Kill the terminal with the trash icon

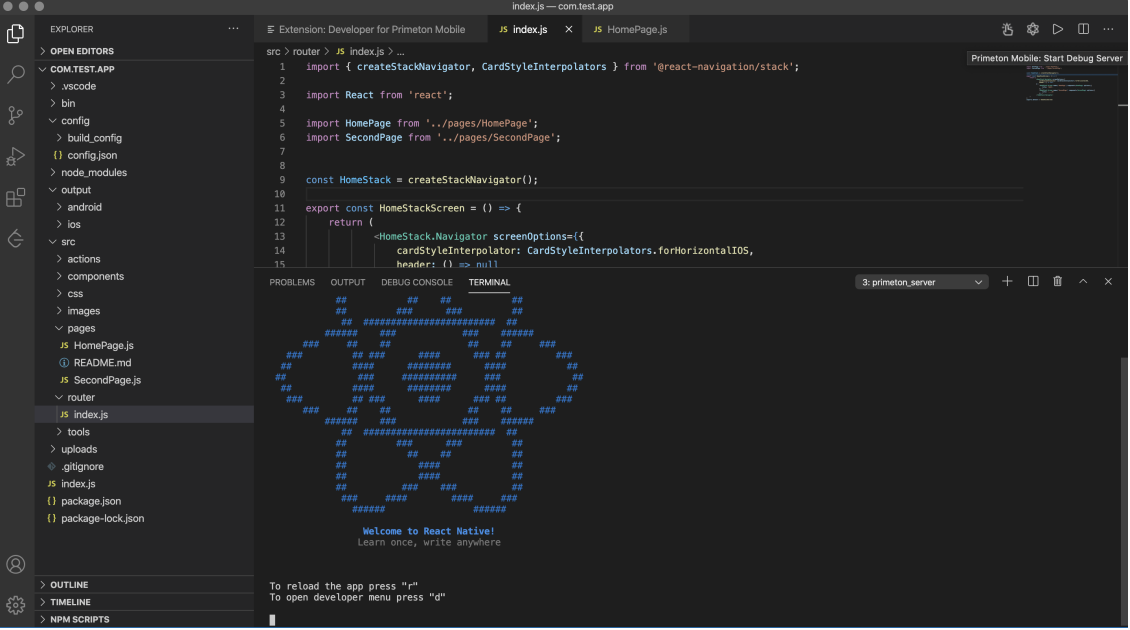pos(1057,282)
